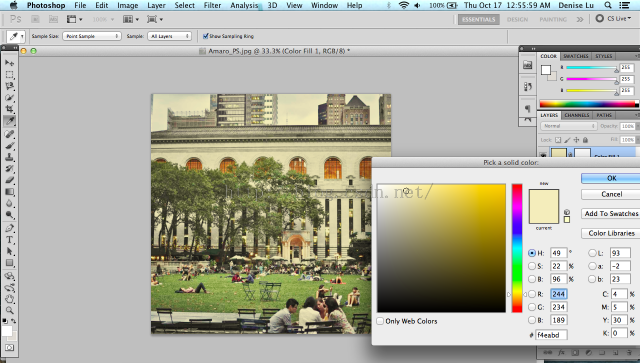The height and width of the screenshot is (363, 640).
Task: Click the Color Libraries button
Action: click(611, 233)
